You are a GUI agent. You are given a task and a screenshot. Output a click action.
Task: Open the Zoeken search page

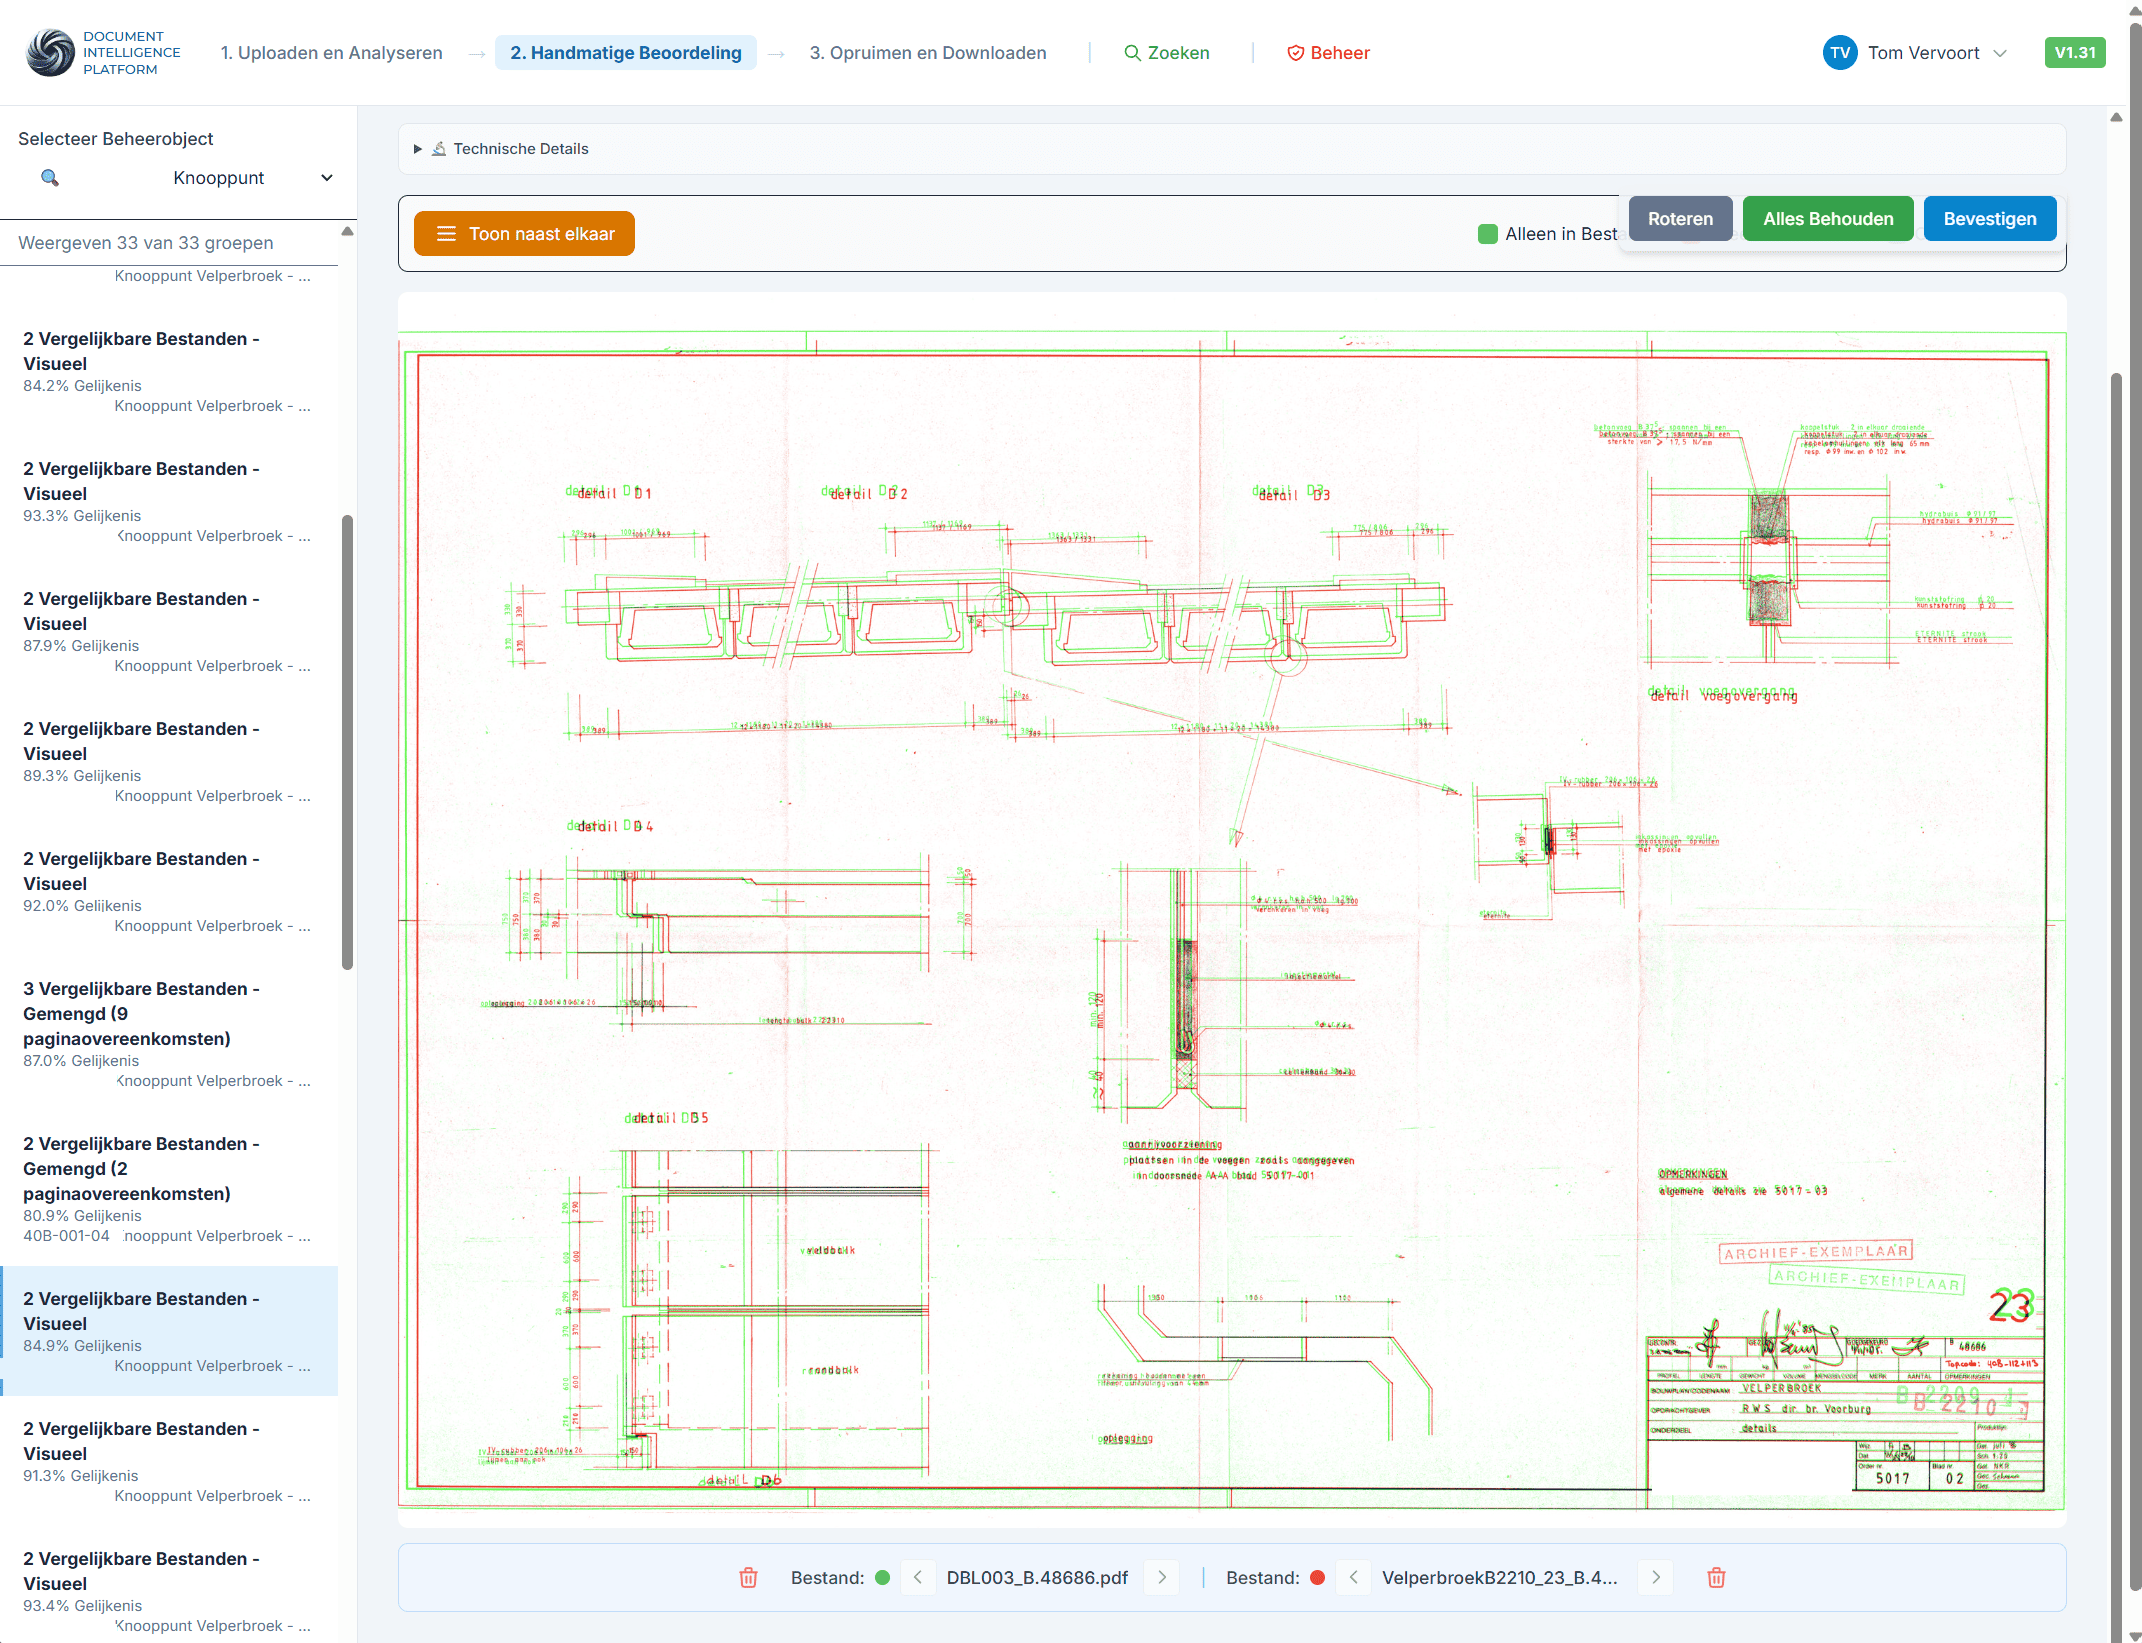(1166, 53)
